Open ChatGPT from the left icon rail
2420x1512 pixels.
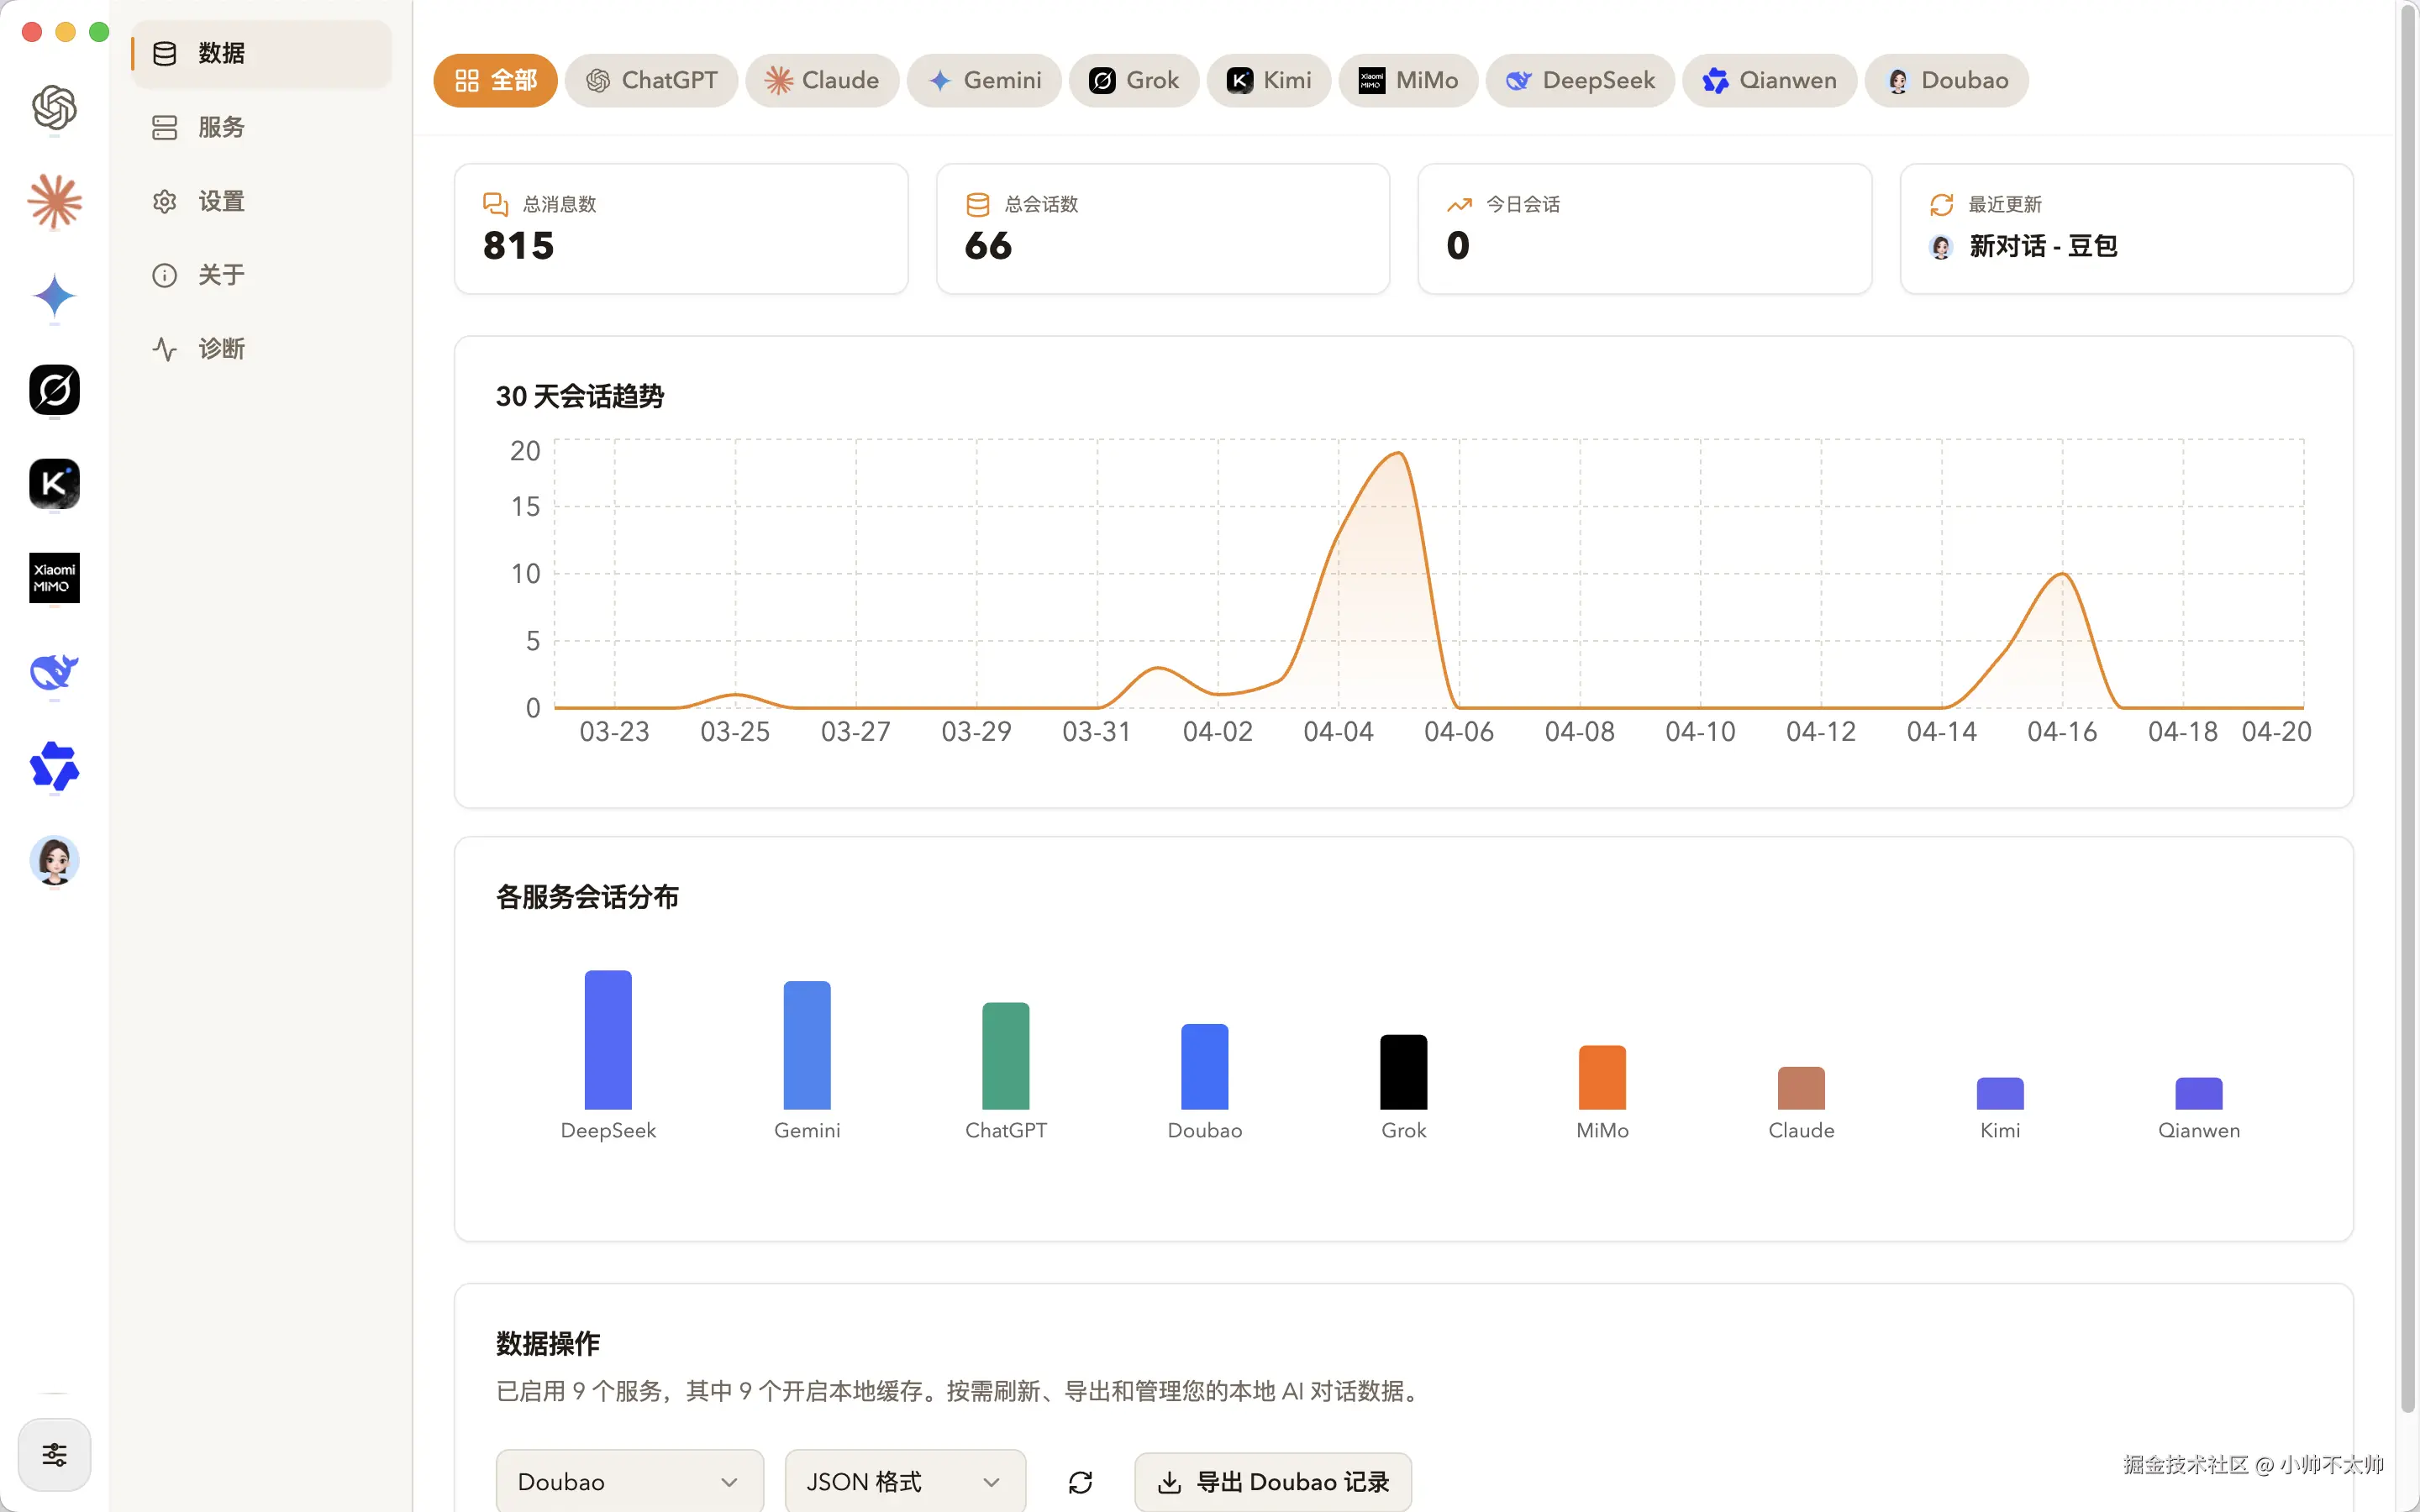pos(54,107)
